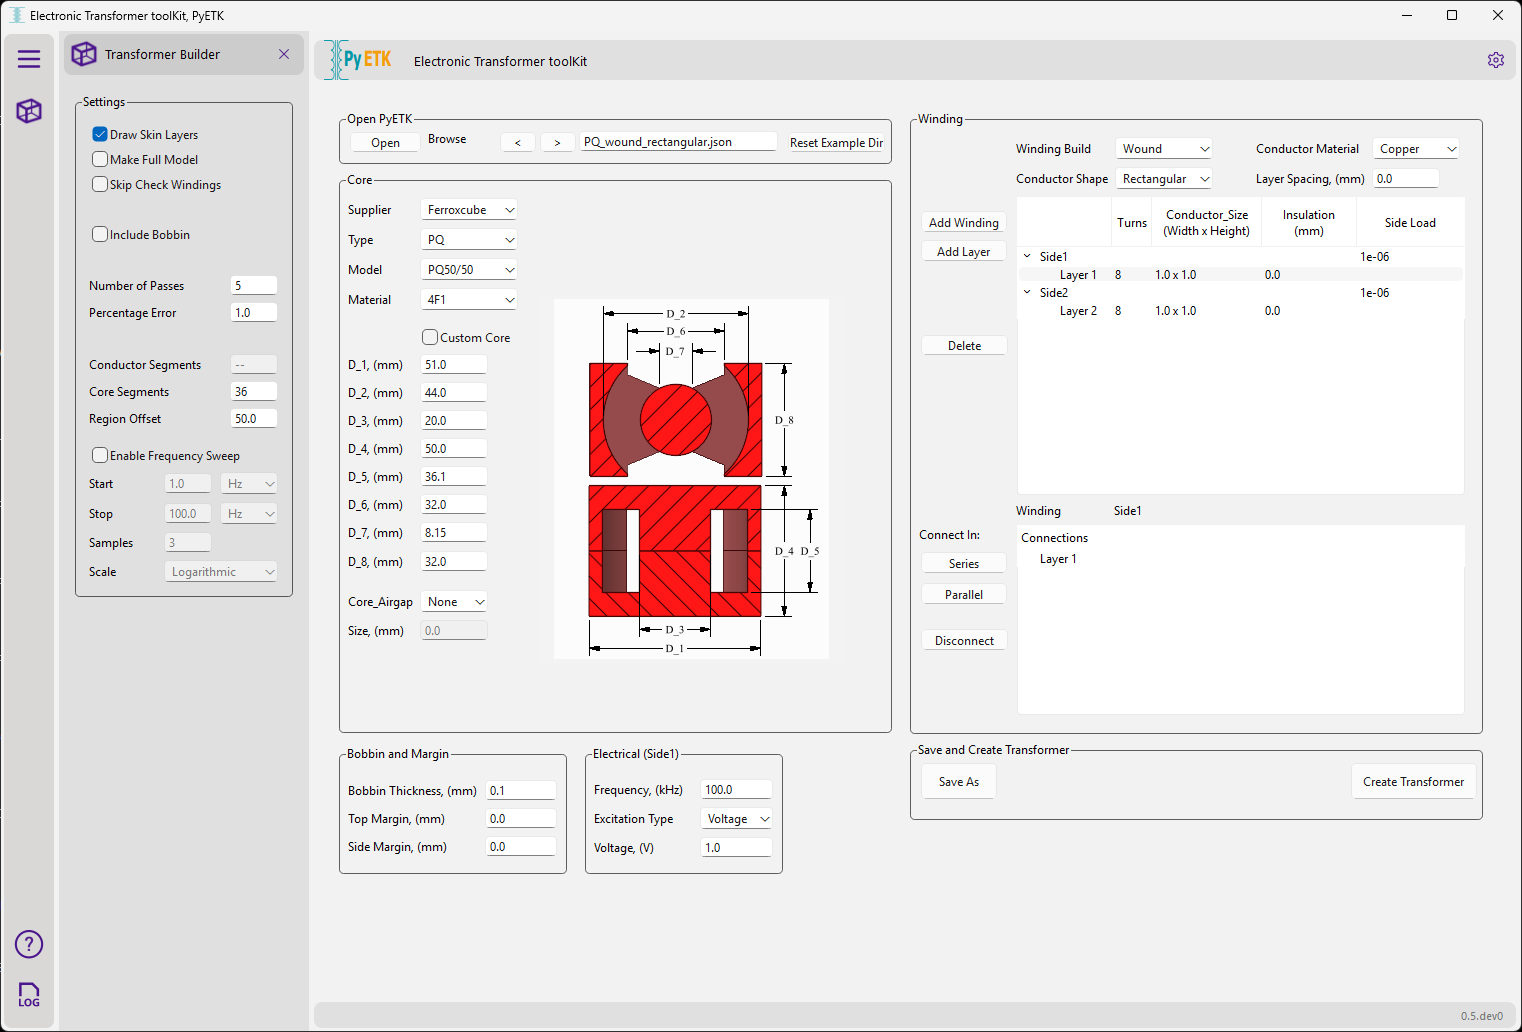Click the Disconnect button
1522x1032 pixels.
[964, 641]
